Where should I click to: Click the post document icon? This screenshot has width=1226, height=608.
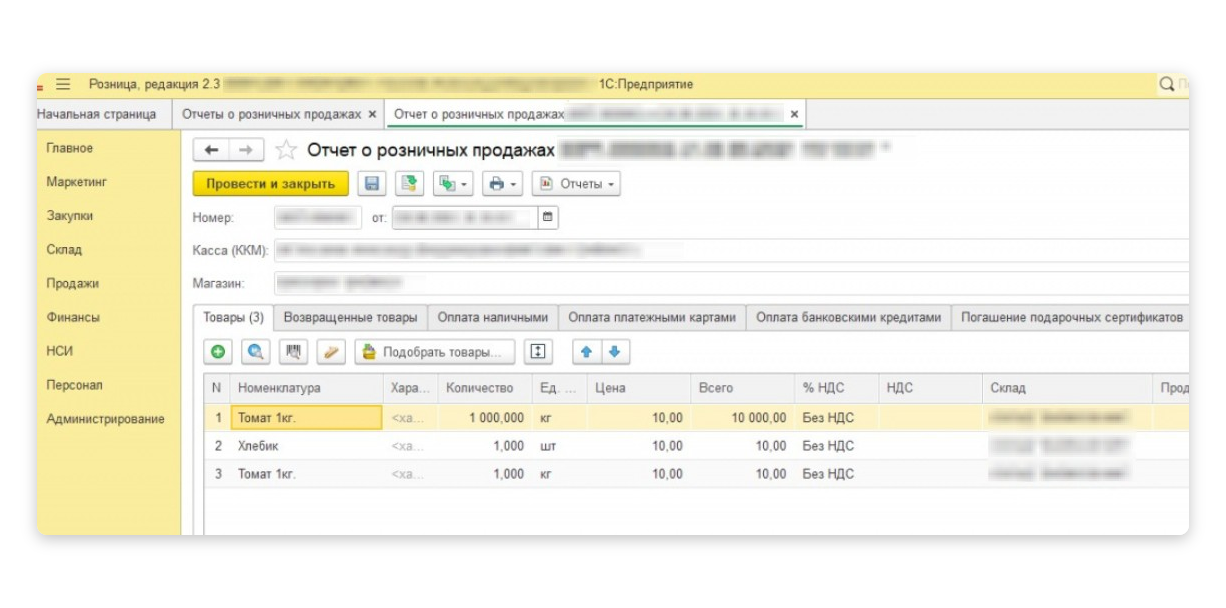point(407,184)
